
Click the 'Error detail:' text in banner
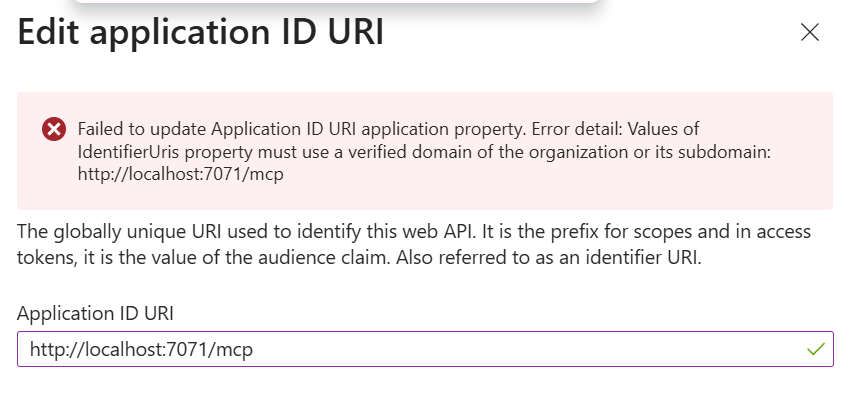click(x=576, y=129)
